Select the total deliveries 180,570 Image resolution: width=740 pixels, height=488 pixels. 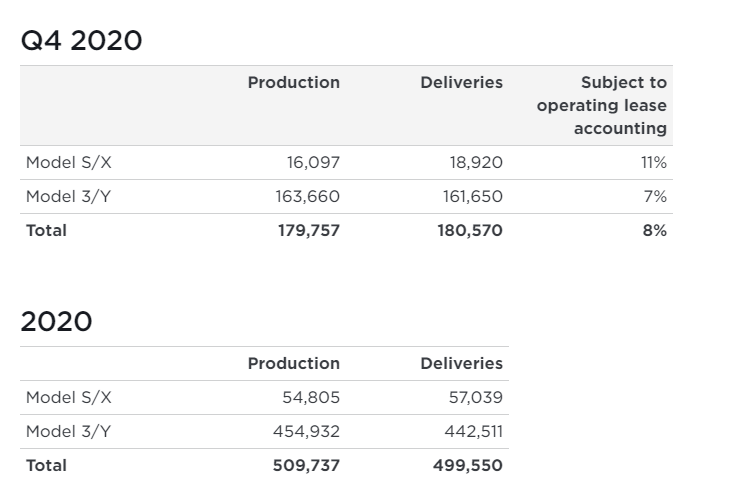click(x=470, y=230)
